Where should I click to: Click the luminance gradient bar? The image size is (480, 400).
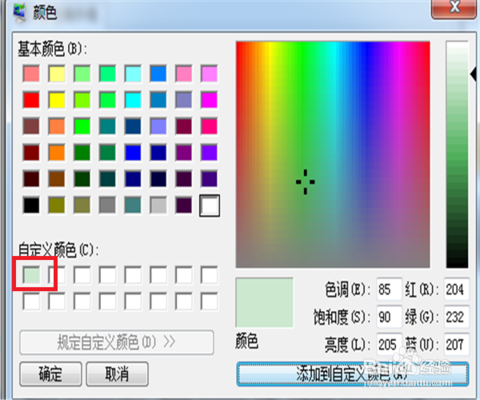[457, 154]
